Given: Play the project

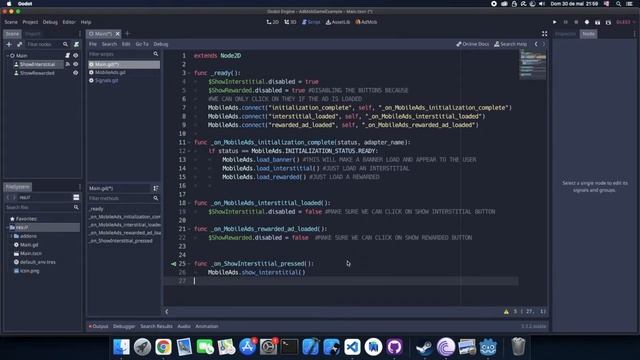Looking at the screenshot, I should coord(554,22).
